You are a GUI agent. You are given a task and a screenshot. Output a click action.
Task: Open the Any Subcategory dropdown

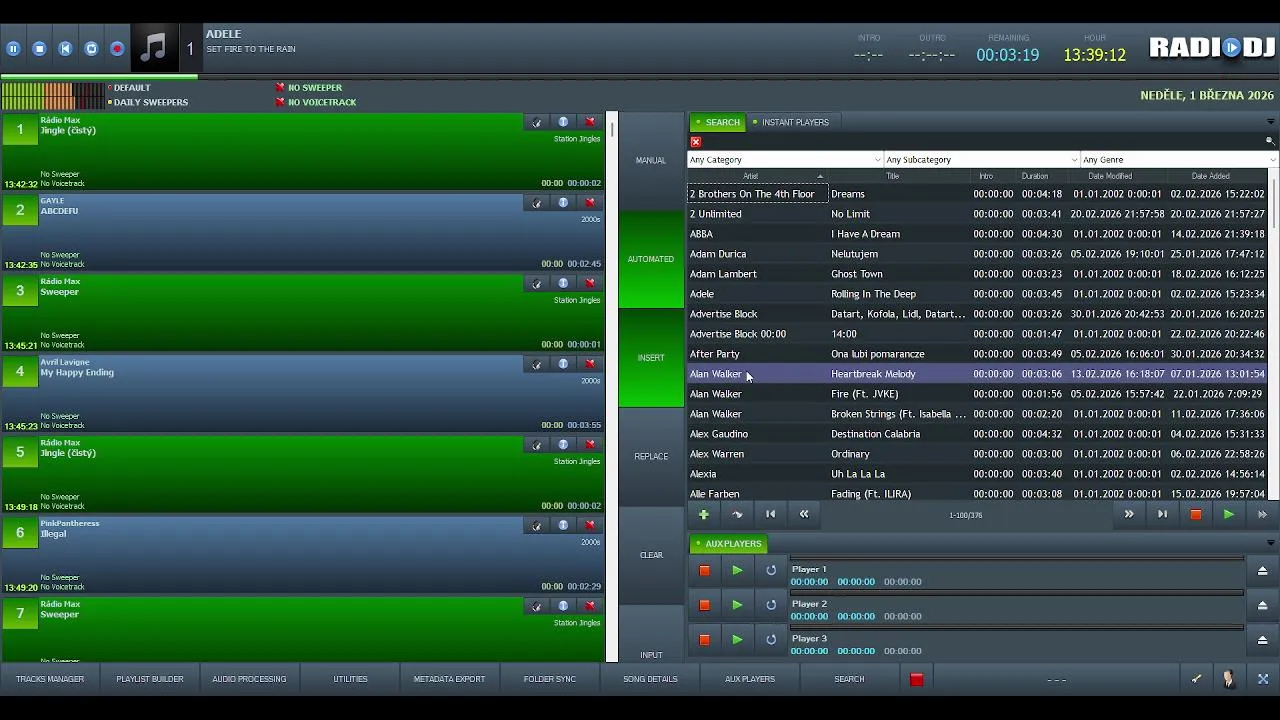point(982,160)
